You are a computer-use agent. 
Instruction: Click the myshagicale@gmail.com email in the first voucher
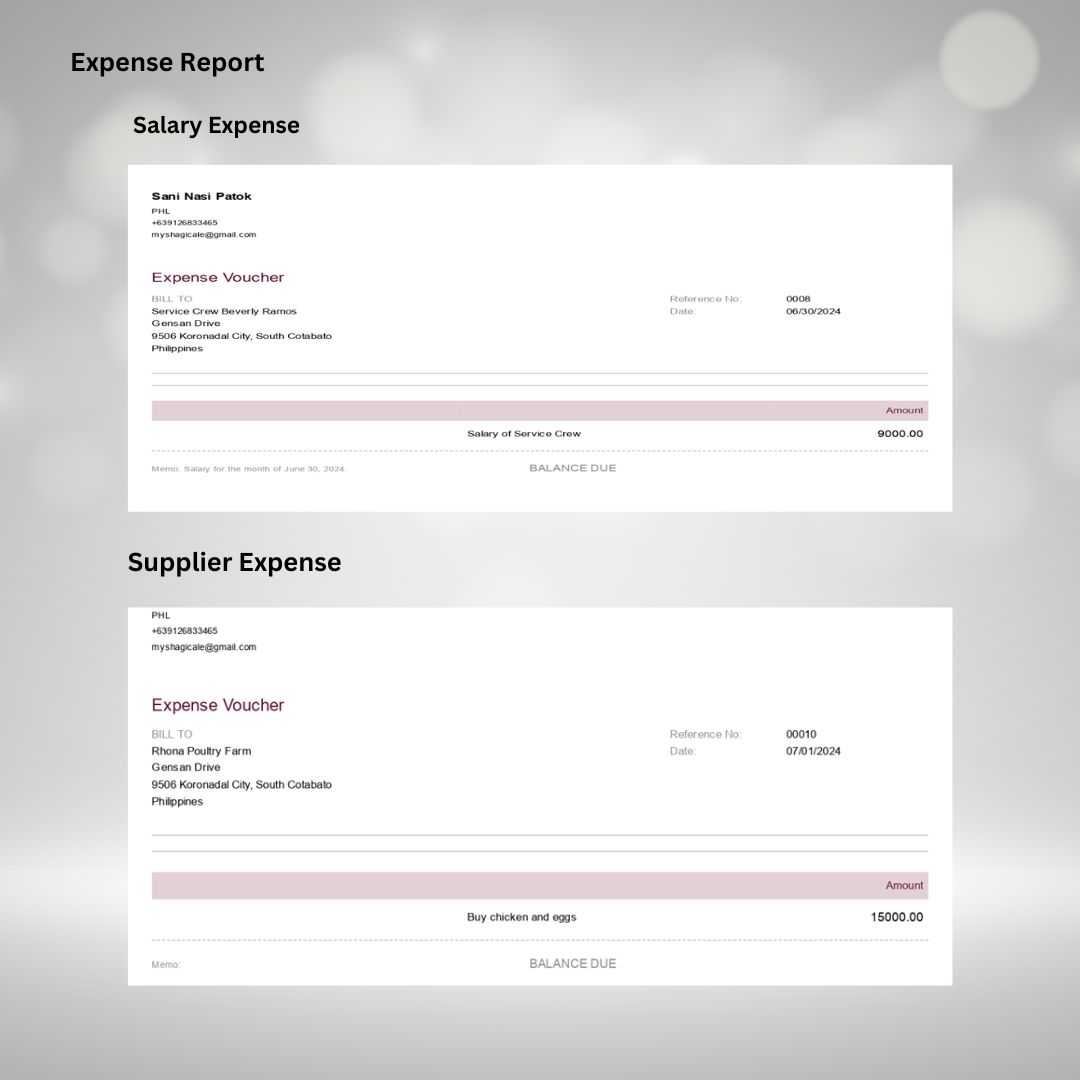[203, 234]
